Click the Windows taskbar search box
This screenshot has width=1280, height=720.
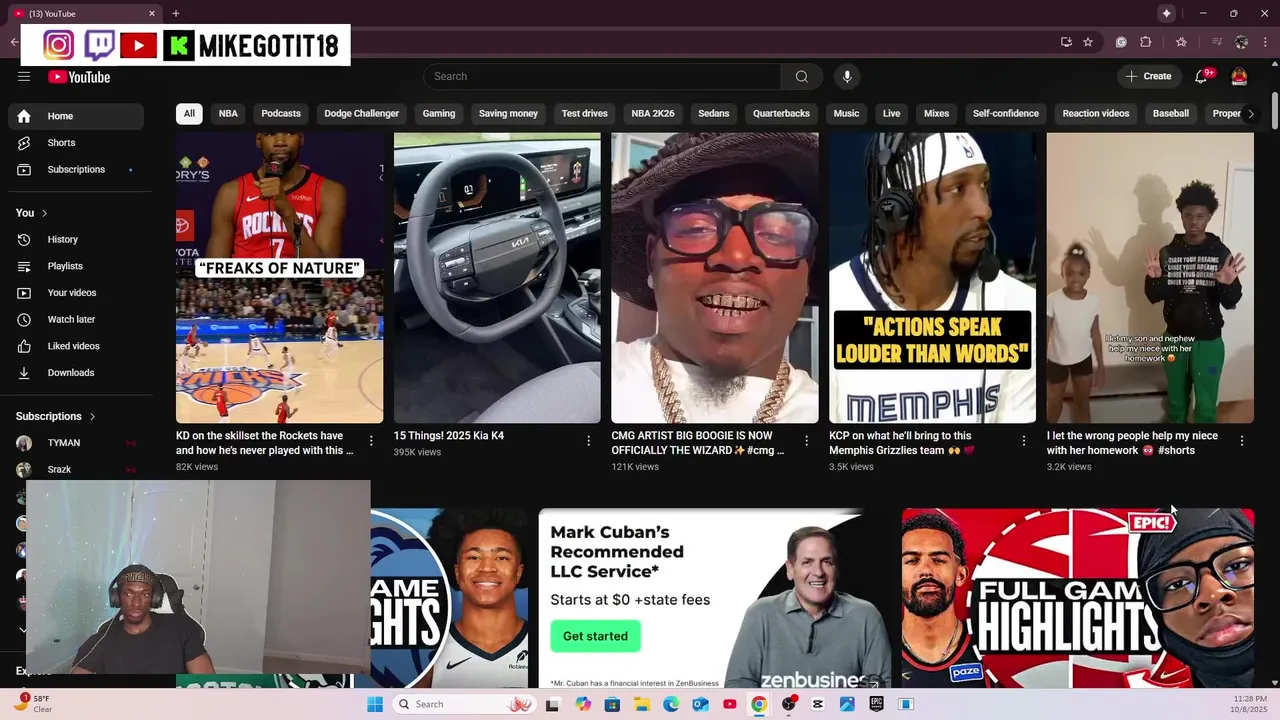464,704
